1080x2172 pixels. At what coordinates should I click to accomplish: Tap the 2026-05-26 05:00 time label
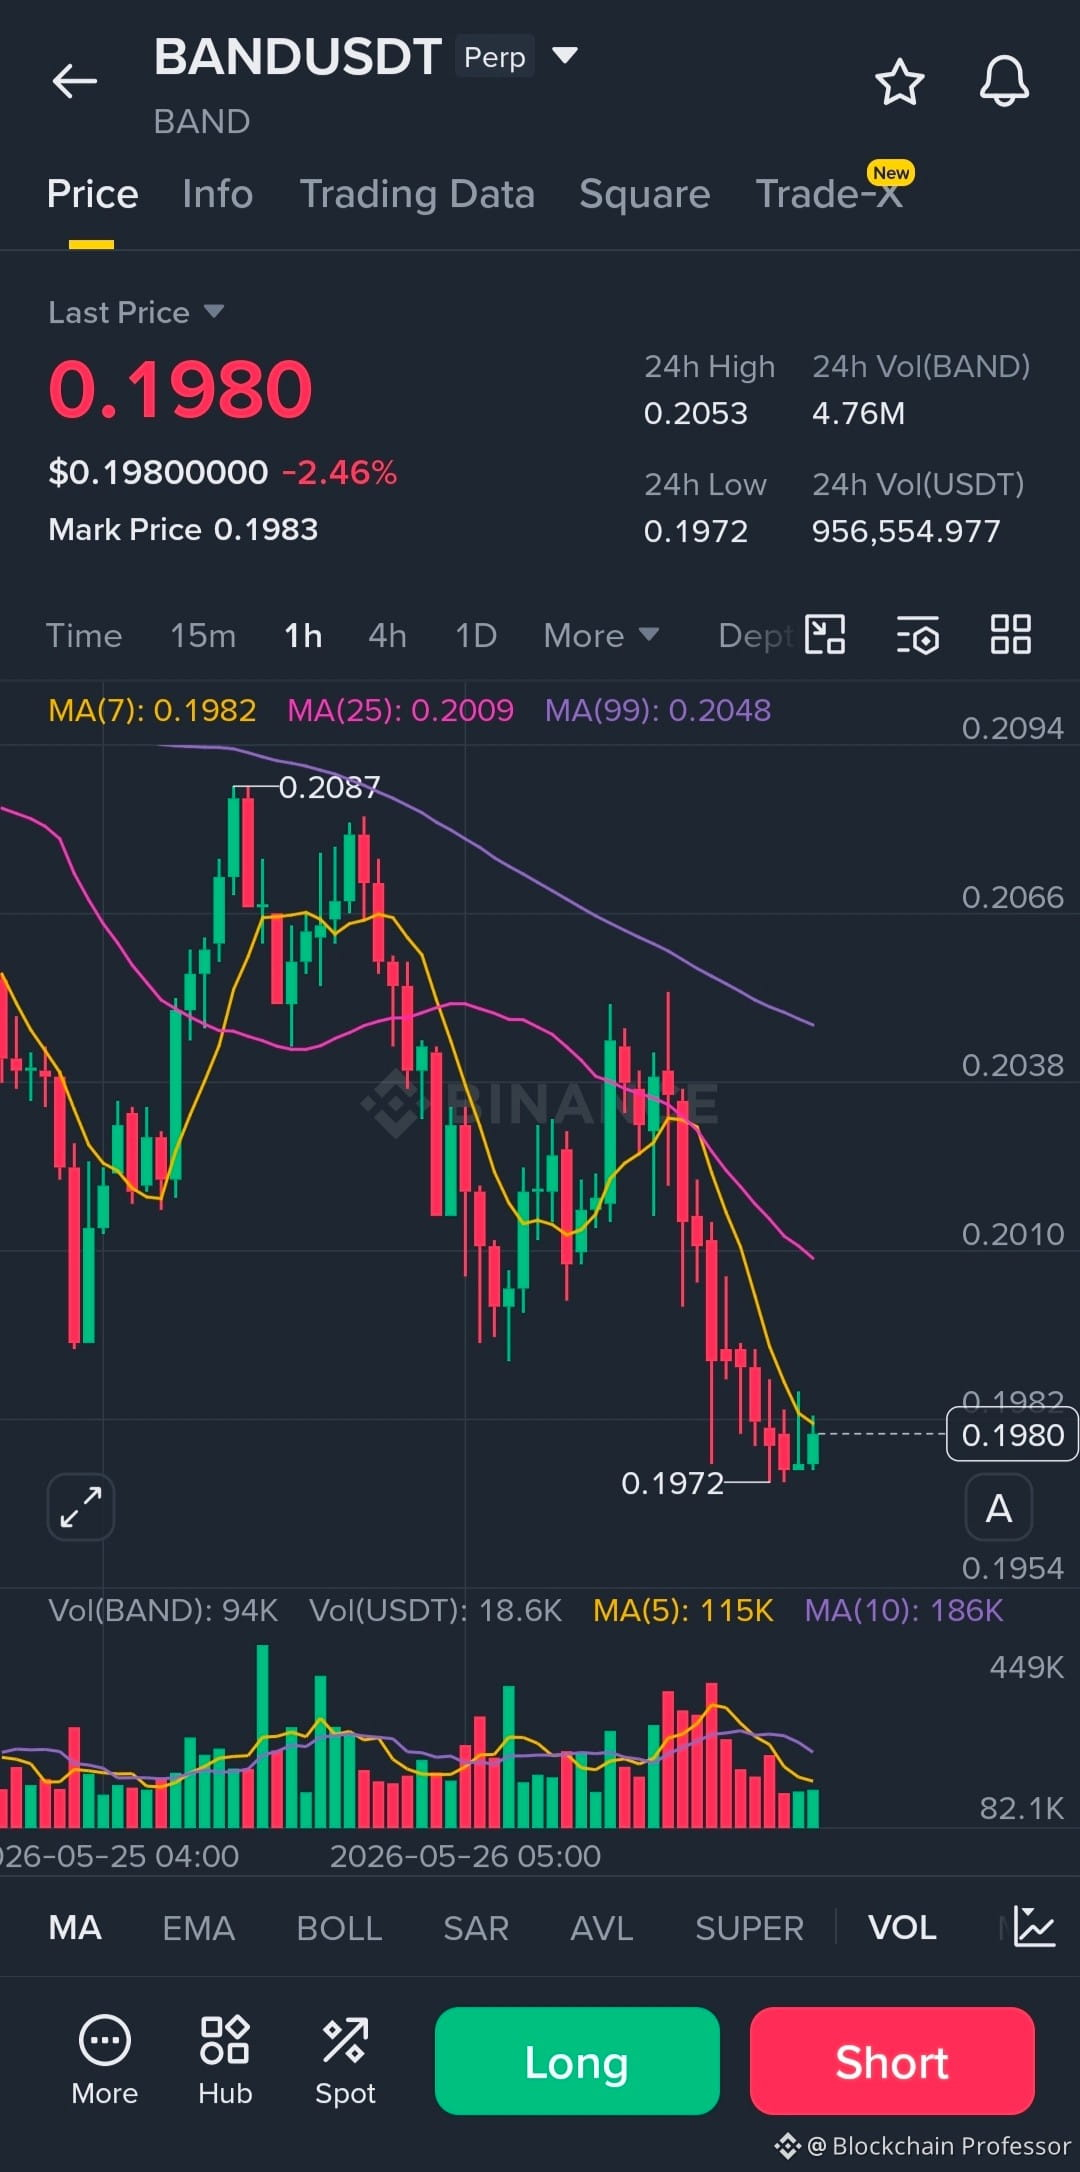click(465, 1856)
